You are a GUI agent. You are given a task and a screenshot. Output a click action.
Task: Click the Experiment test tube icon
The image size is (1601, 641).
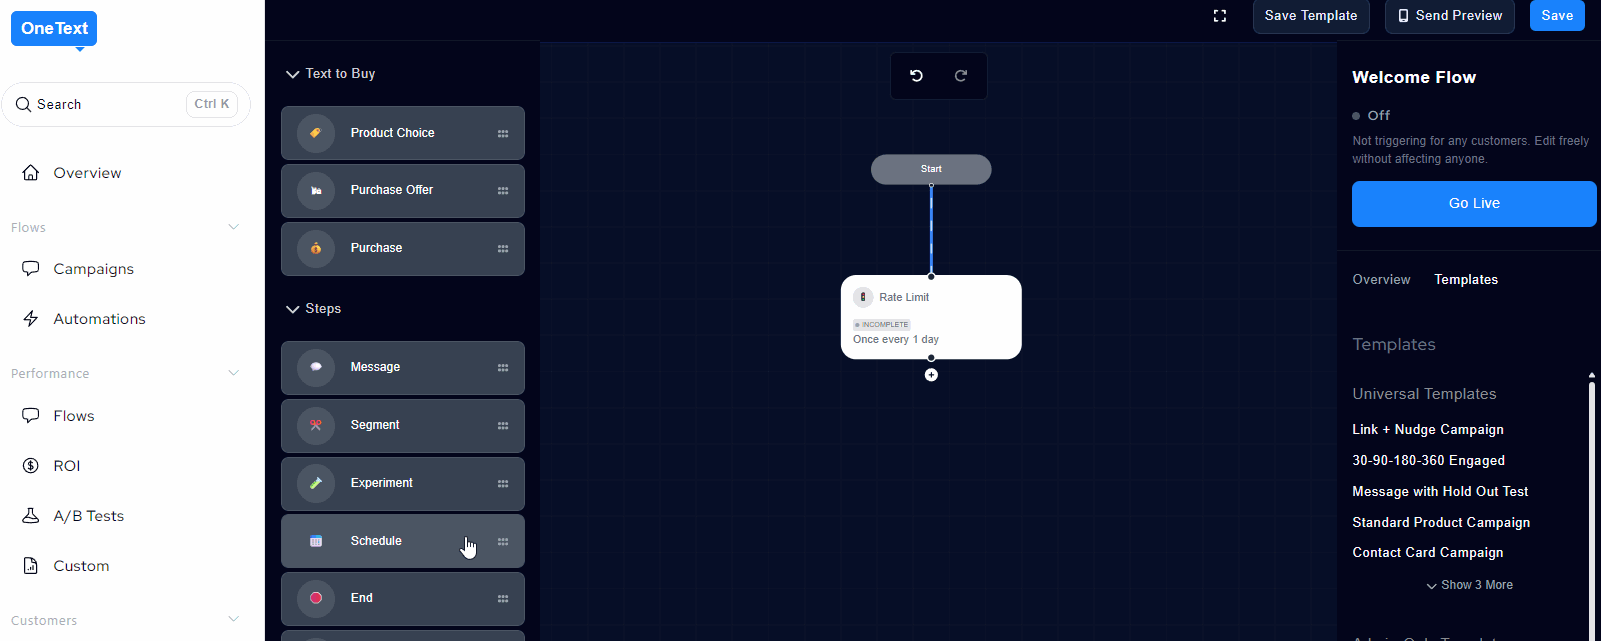click(x=316, y=484)
